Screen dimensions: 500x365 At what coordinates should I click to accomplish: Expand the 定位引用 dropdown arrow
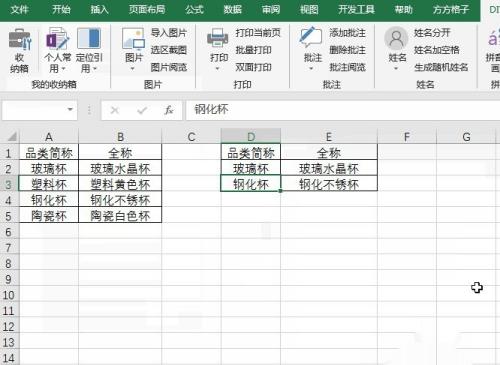95,69
